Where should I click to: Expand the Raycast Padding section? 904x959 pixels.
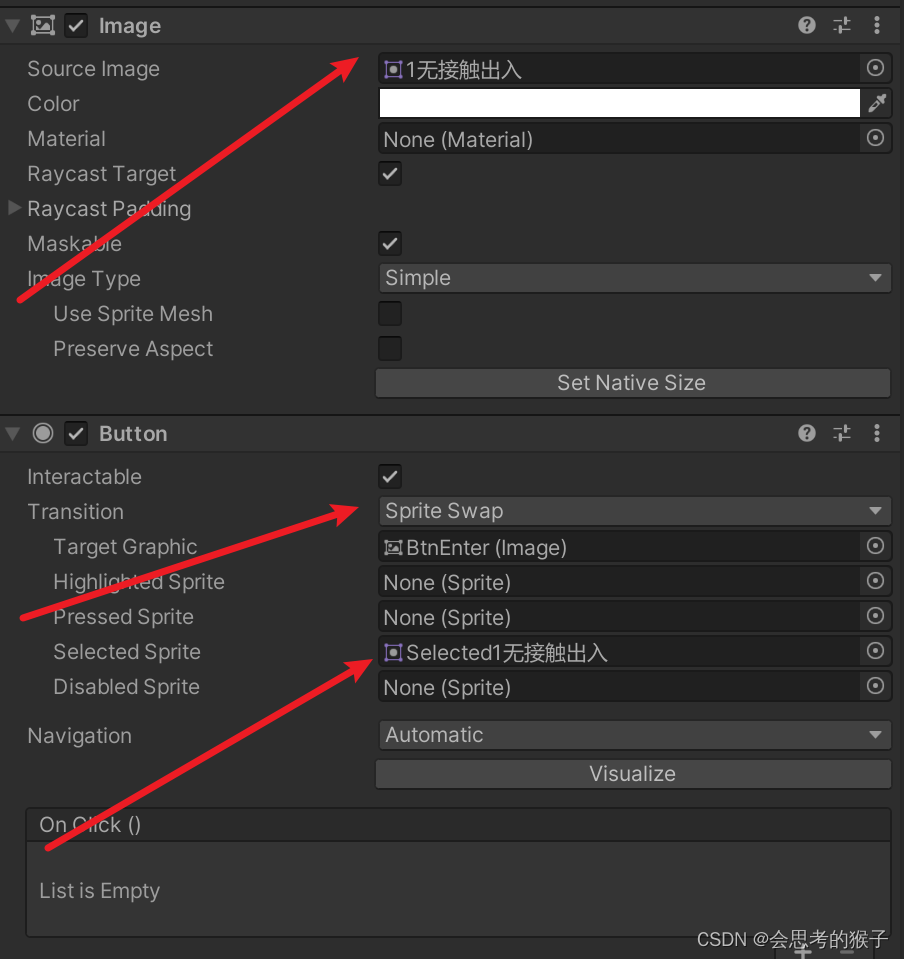pos(14,208)
